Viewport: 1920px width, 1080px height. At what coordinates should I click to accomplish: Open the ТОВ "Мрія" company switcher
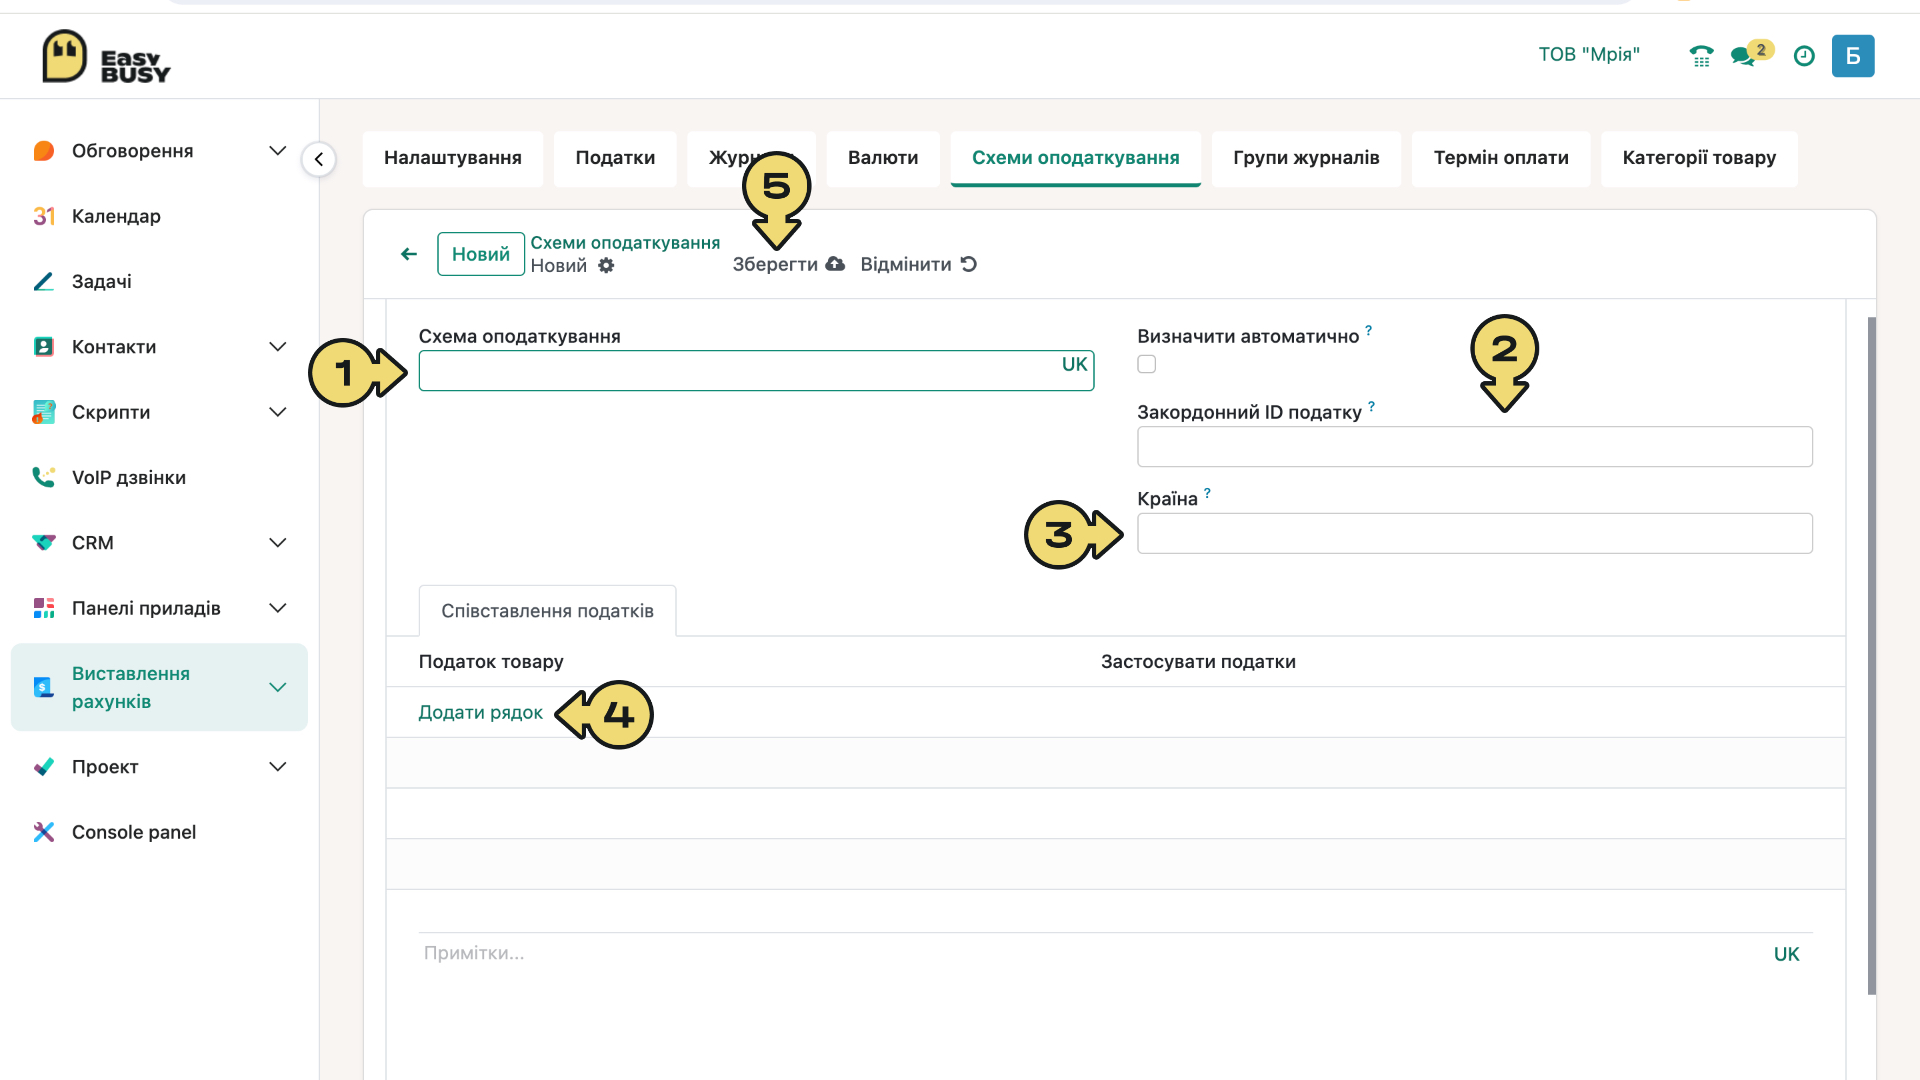point(1588,55)
